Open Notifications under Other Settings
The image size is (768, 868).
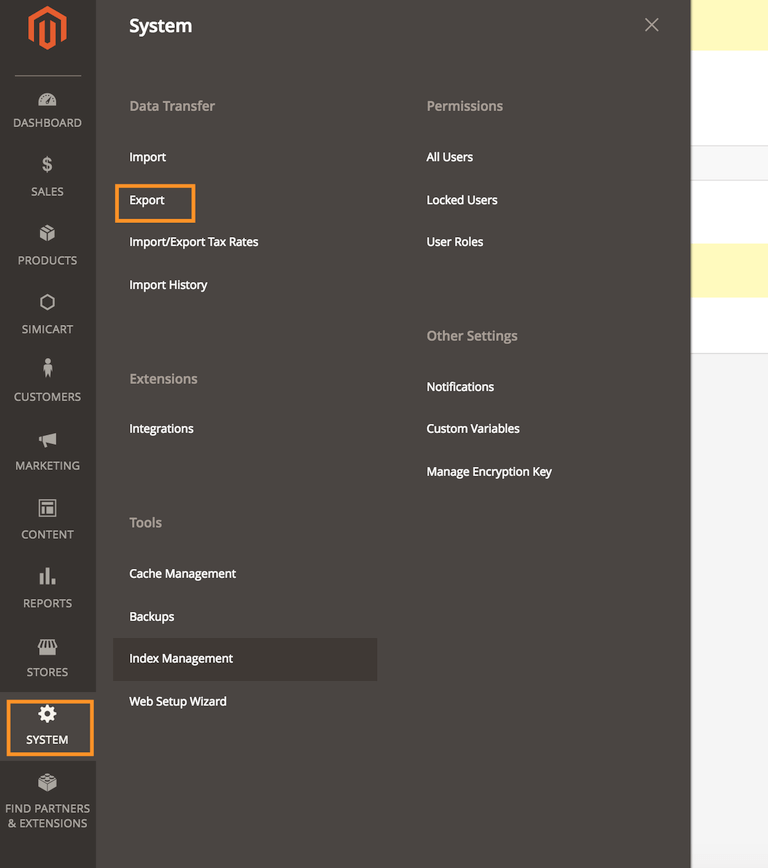[x=460, y=387]
